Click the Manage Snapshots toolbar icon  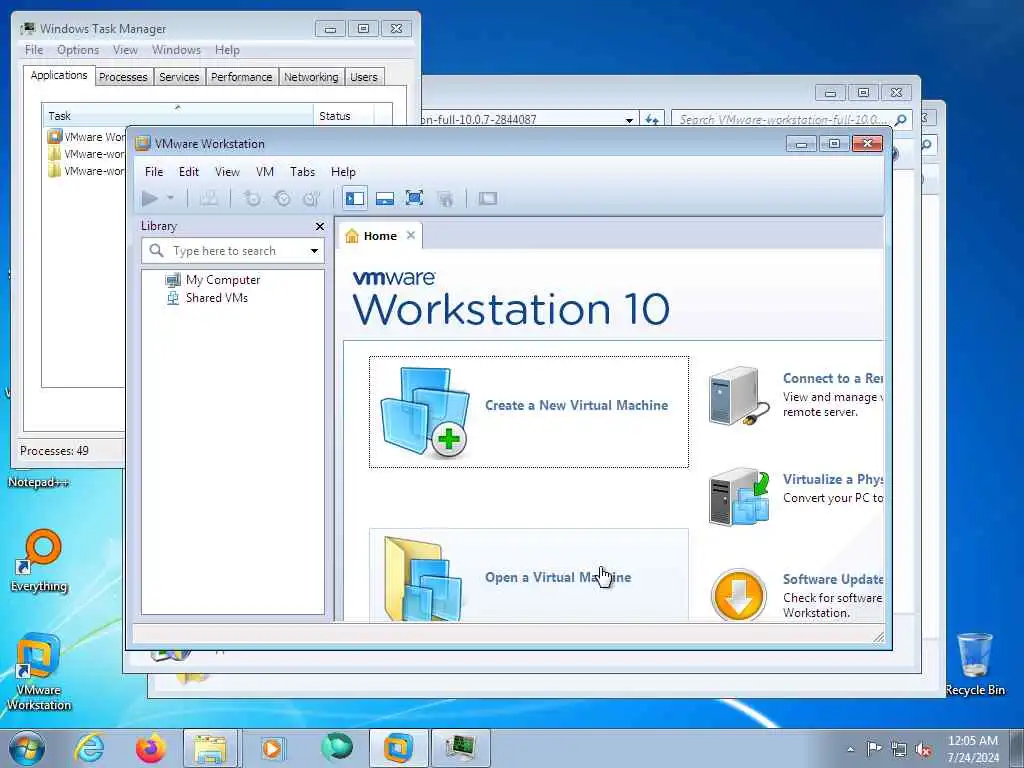click(x=312, y=198)
